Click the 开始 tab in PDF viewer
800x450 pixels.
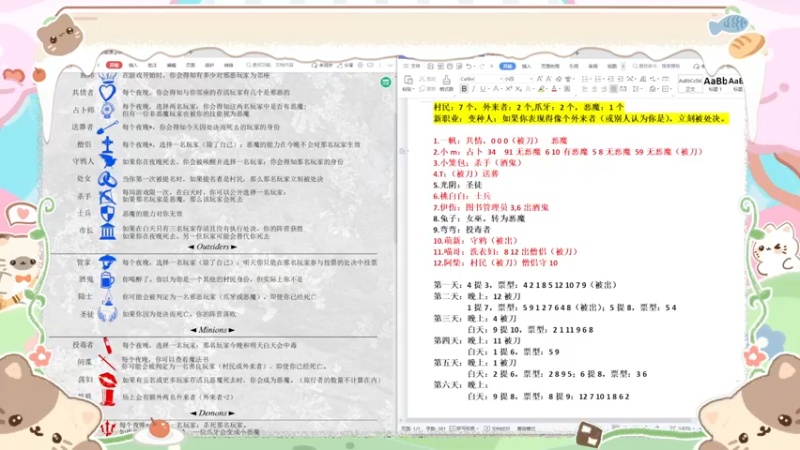pos(114,65)
